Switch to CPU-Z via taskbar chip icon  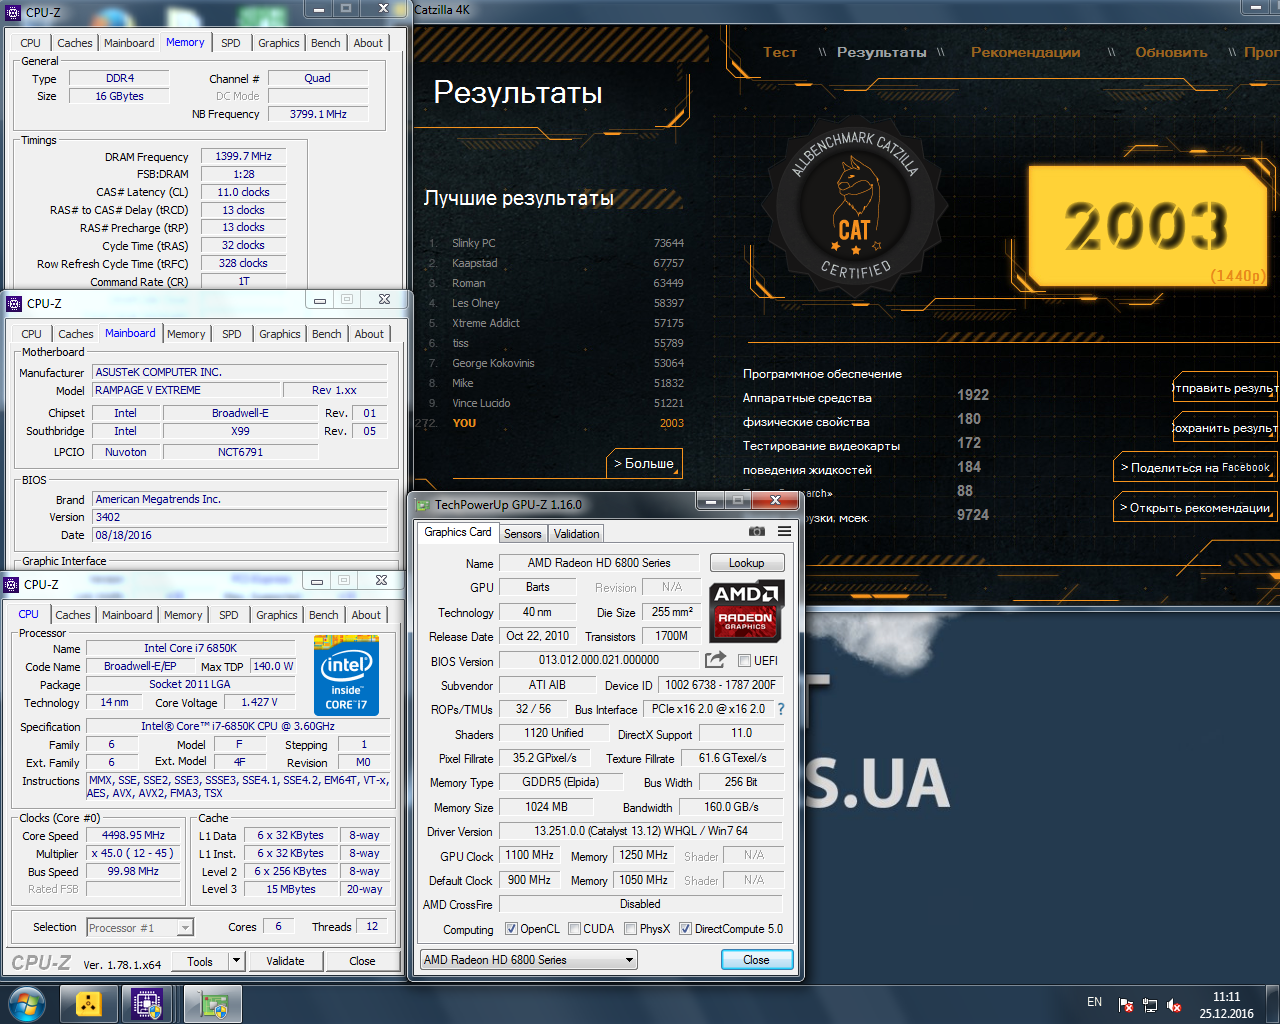click(148, 1004)
